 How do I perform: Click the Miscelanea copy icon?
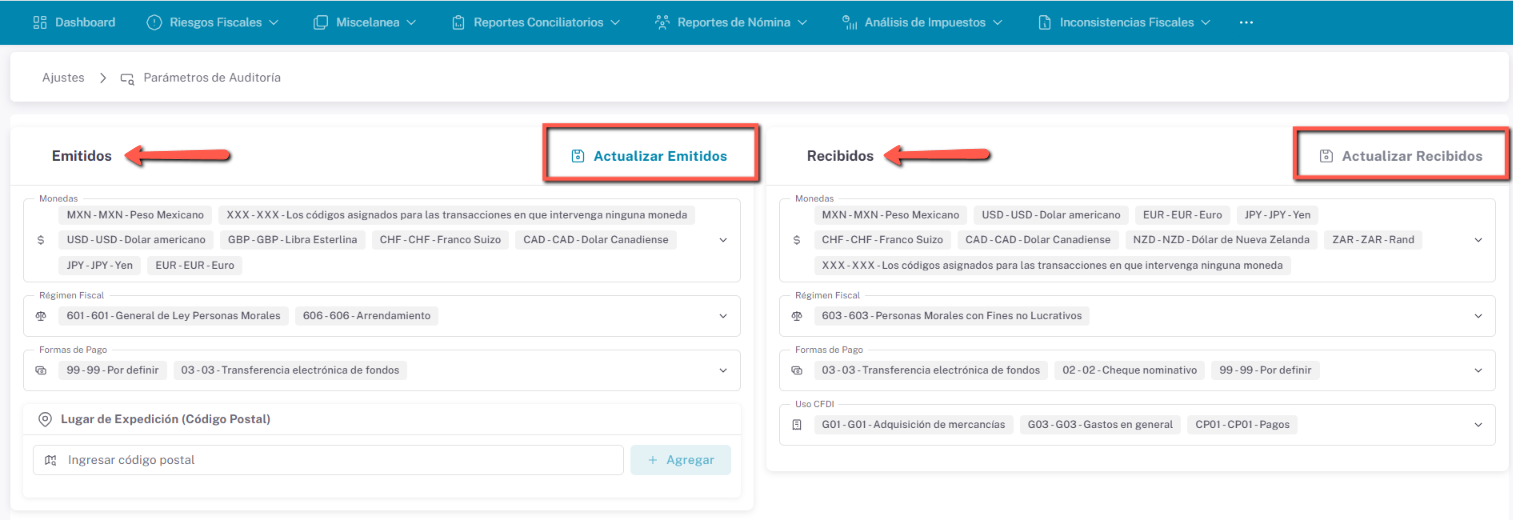[320, 22]
